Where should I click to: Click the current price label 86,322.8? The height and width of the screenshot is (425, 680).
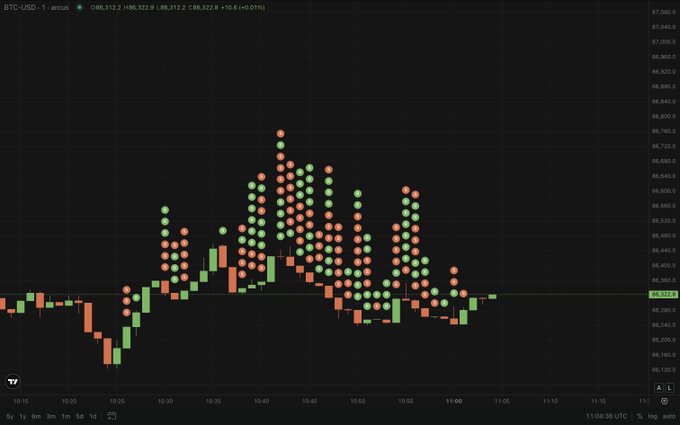coord(663,294)
